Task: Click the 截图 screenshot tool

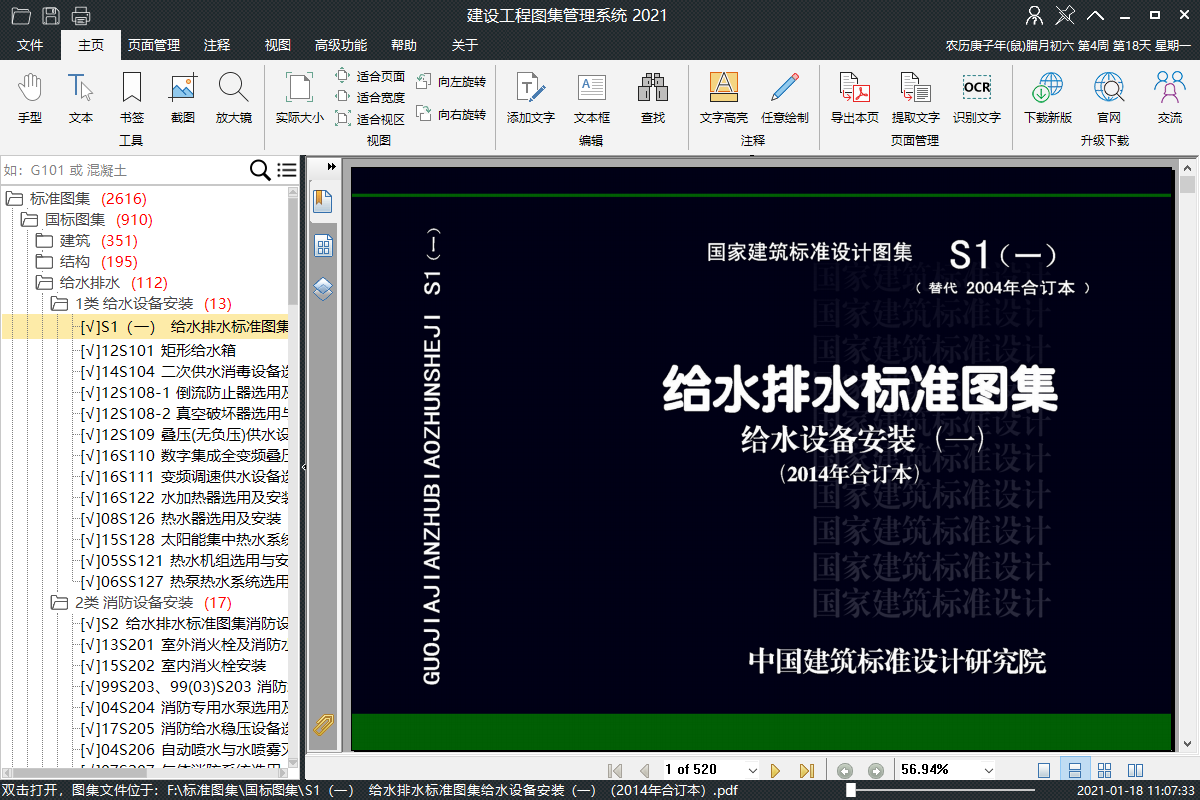Action: [182, 98]
